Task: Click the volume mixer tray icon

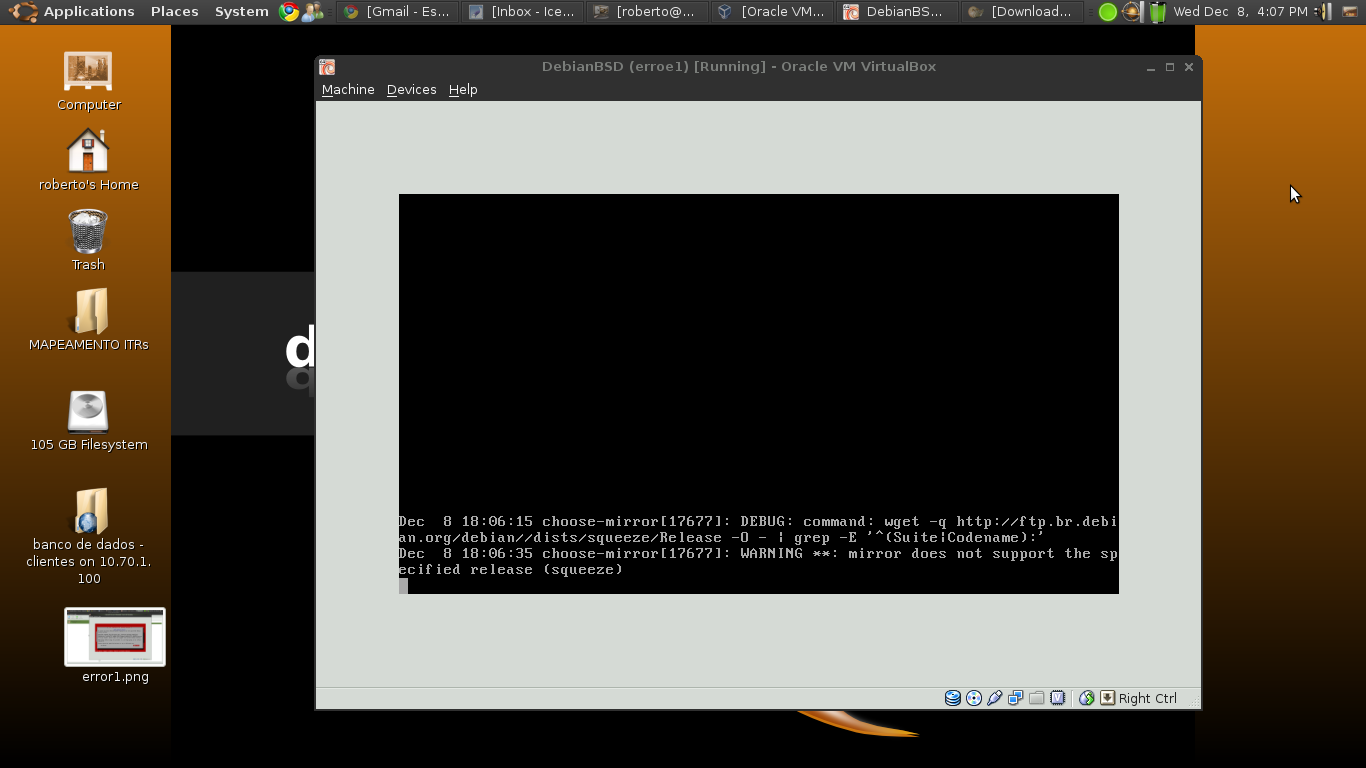Action: click(x=1324, y=12)
